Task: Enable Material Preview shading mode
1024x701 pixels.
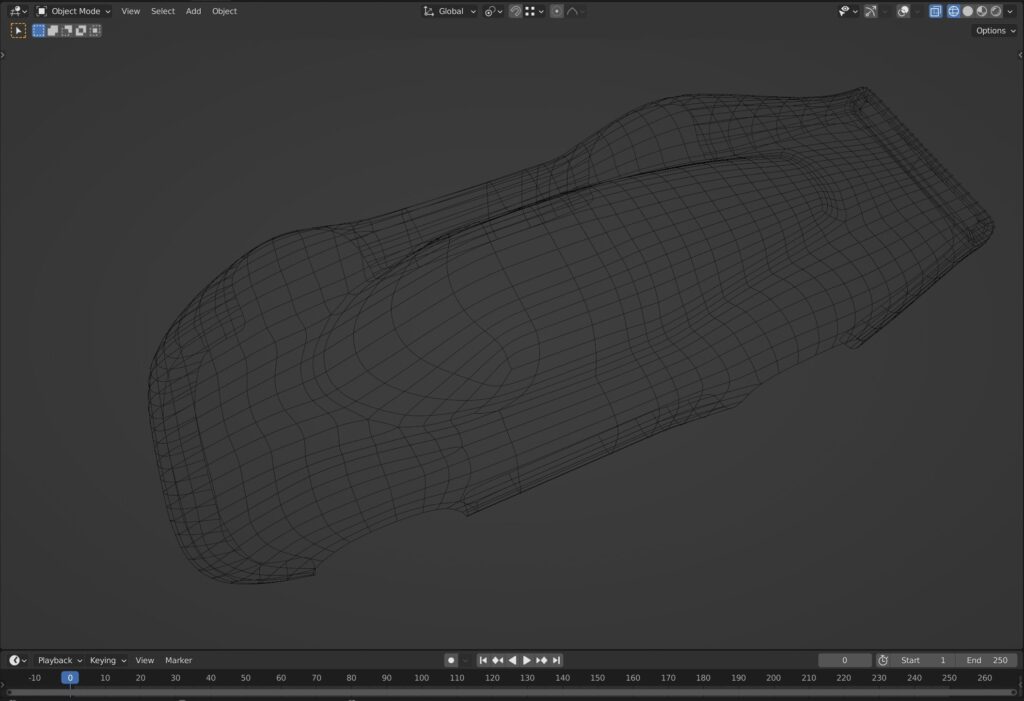Action: click(x=982, y=11)
